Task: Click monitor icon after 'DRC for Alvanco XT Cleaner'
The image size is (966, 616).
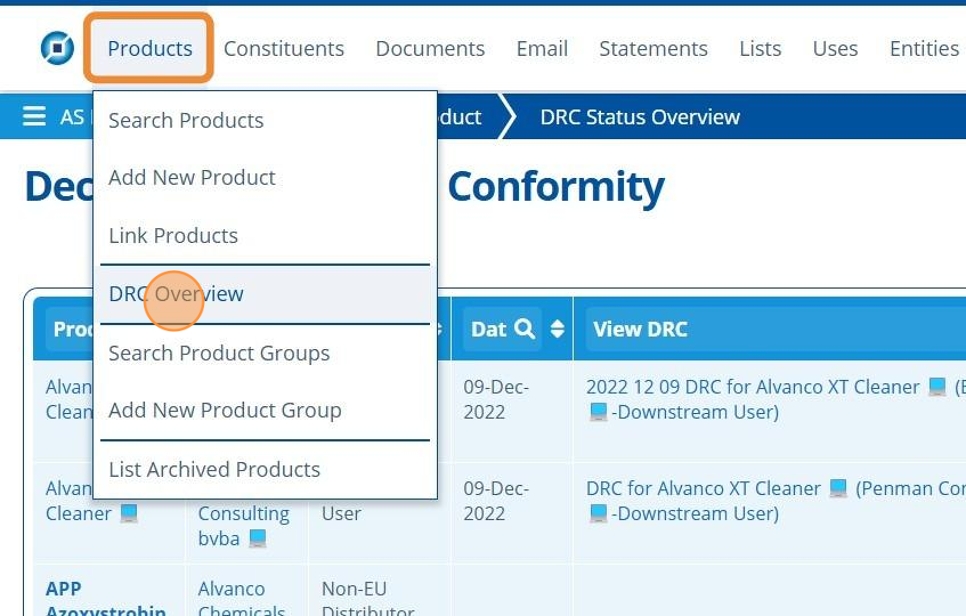Action: coord(838,489)
